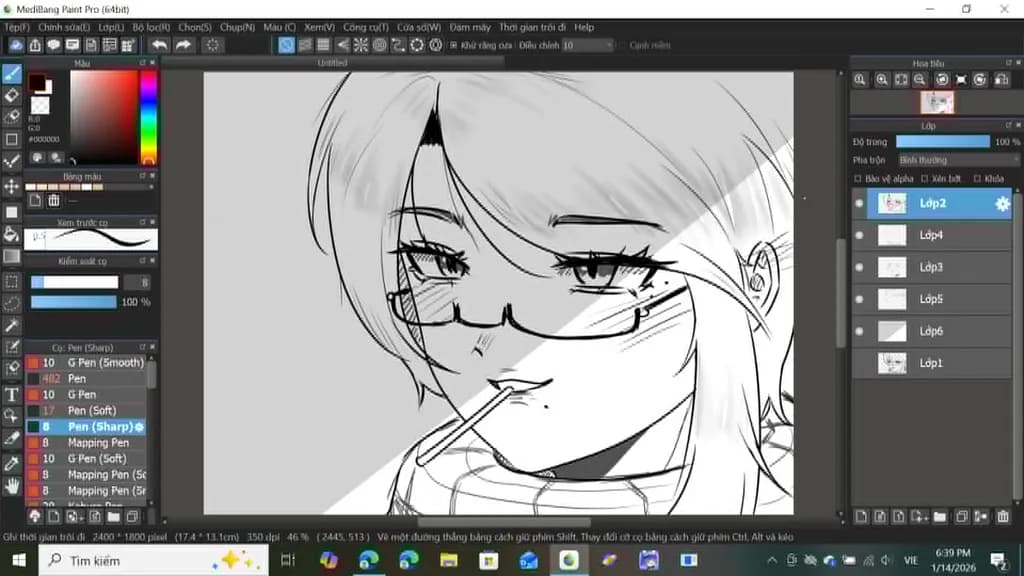The width and height of the screenshot is (1024, 576).
Task: Open the add-brush dropdown in brush panel
Action: pos(73,517)
